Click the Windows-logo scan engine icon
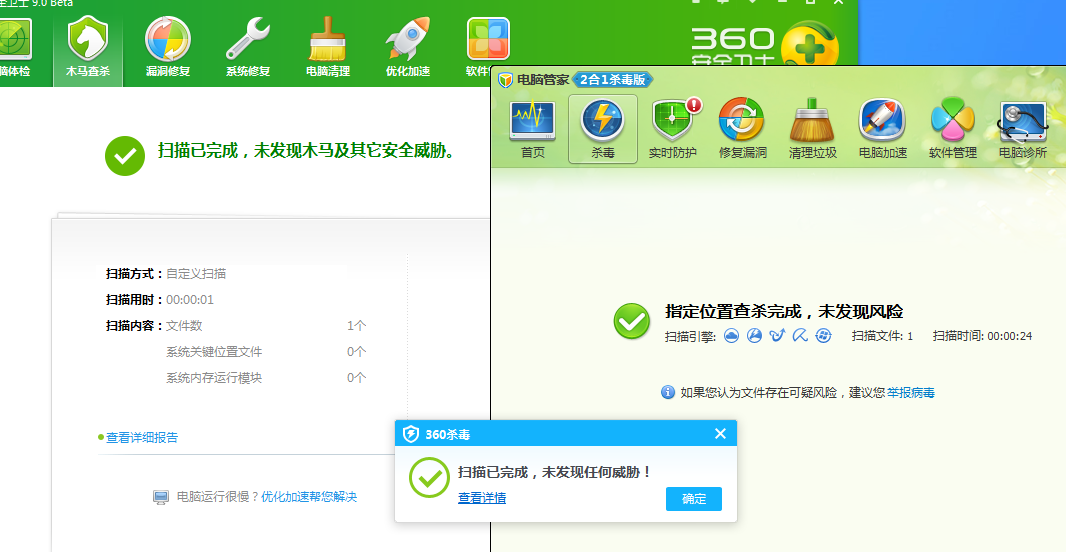Screen dimensions: 1066x552 pyautogui.click(x=823, y=335)
